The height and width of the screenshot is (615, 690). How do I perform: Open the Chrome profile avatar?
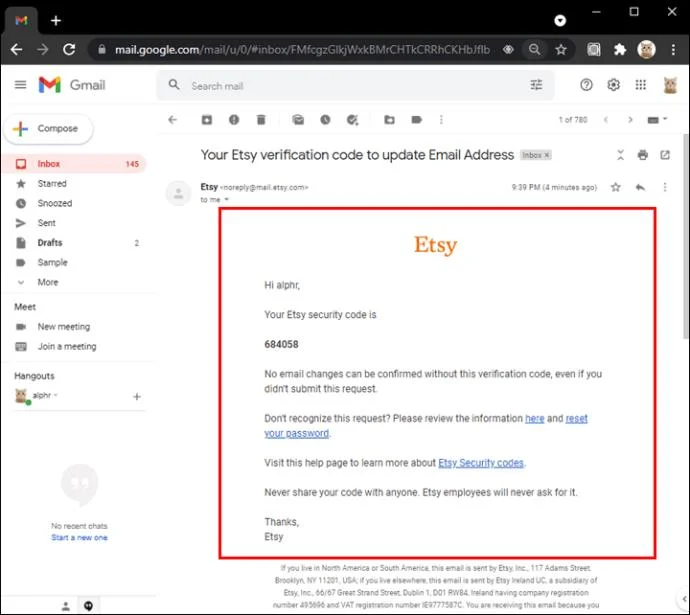[646, 50]
